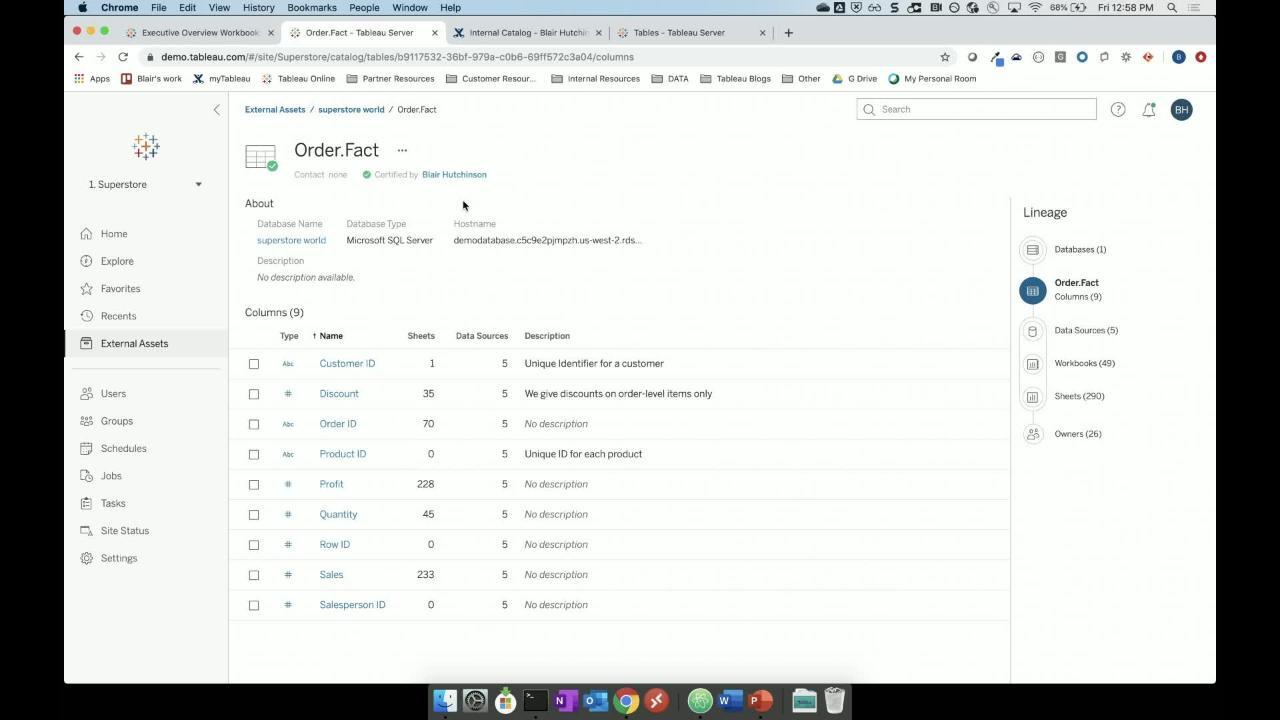Tick the Discount row checkbox

[254, 394]
